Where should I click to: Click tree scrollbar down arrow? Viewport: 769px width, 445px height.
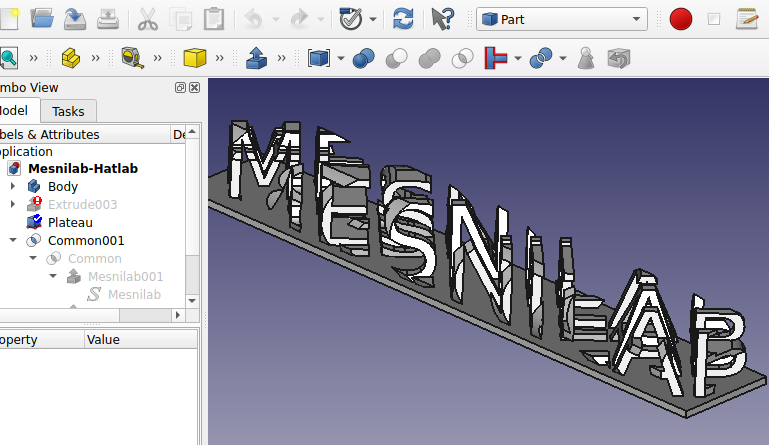(x=192, y=301)
